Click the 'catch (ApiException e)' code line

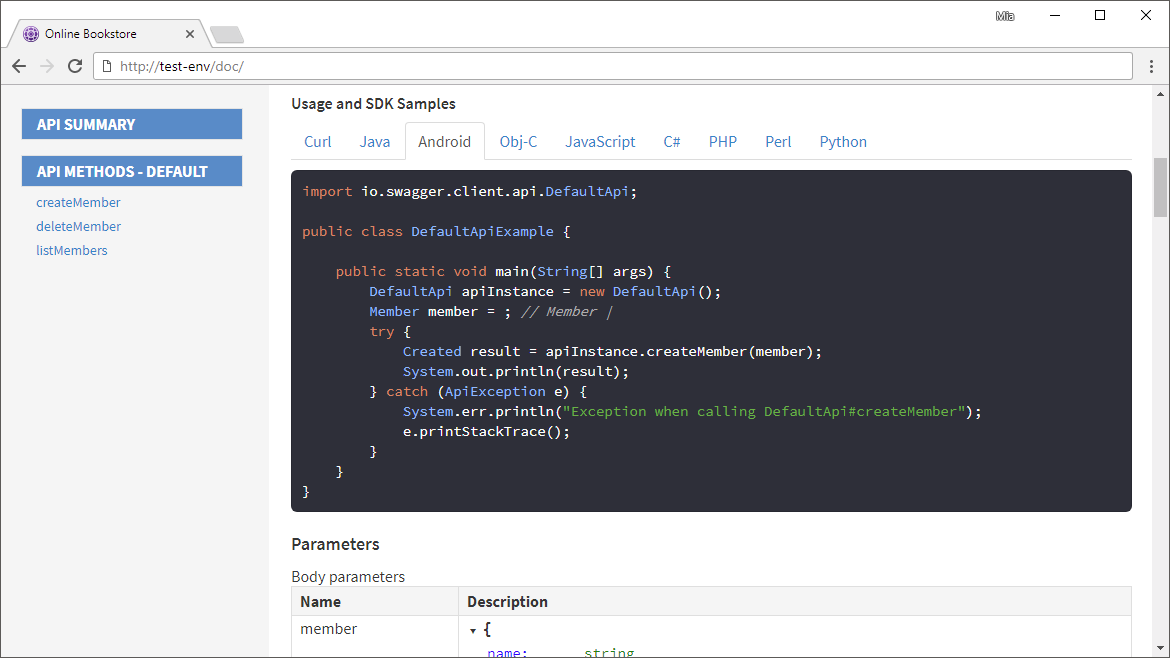pyautogui.click(x=478, y=392)
